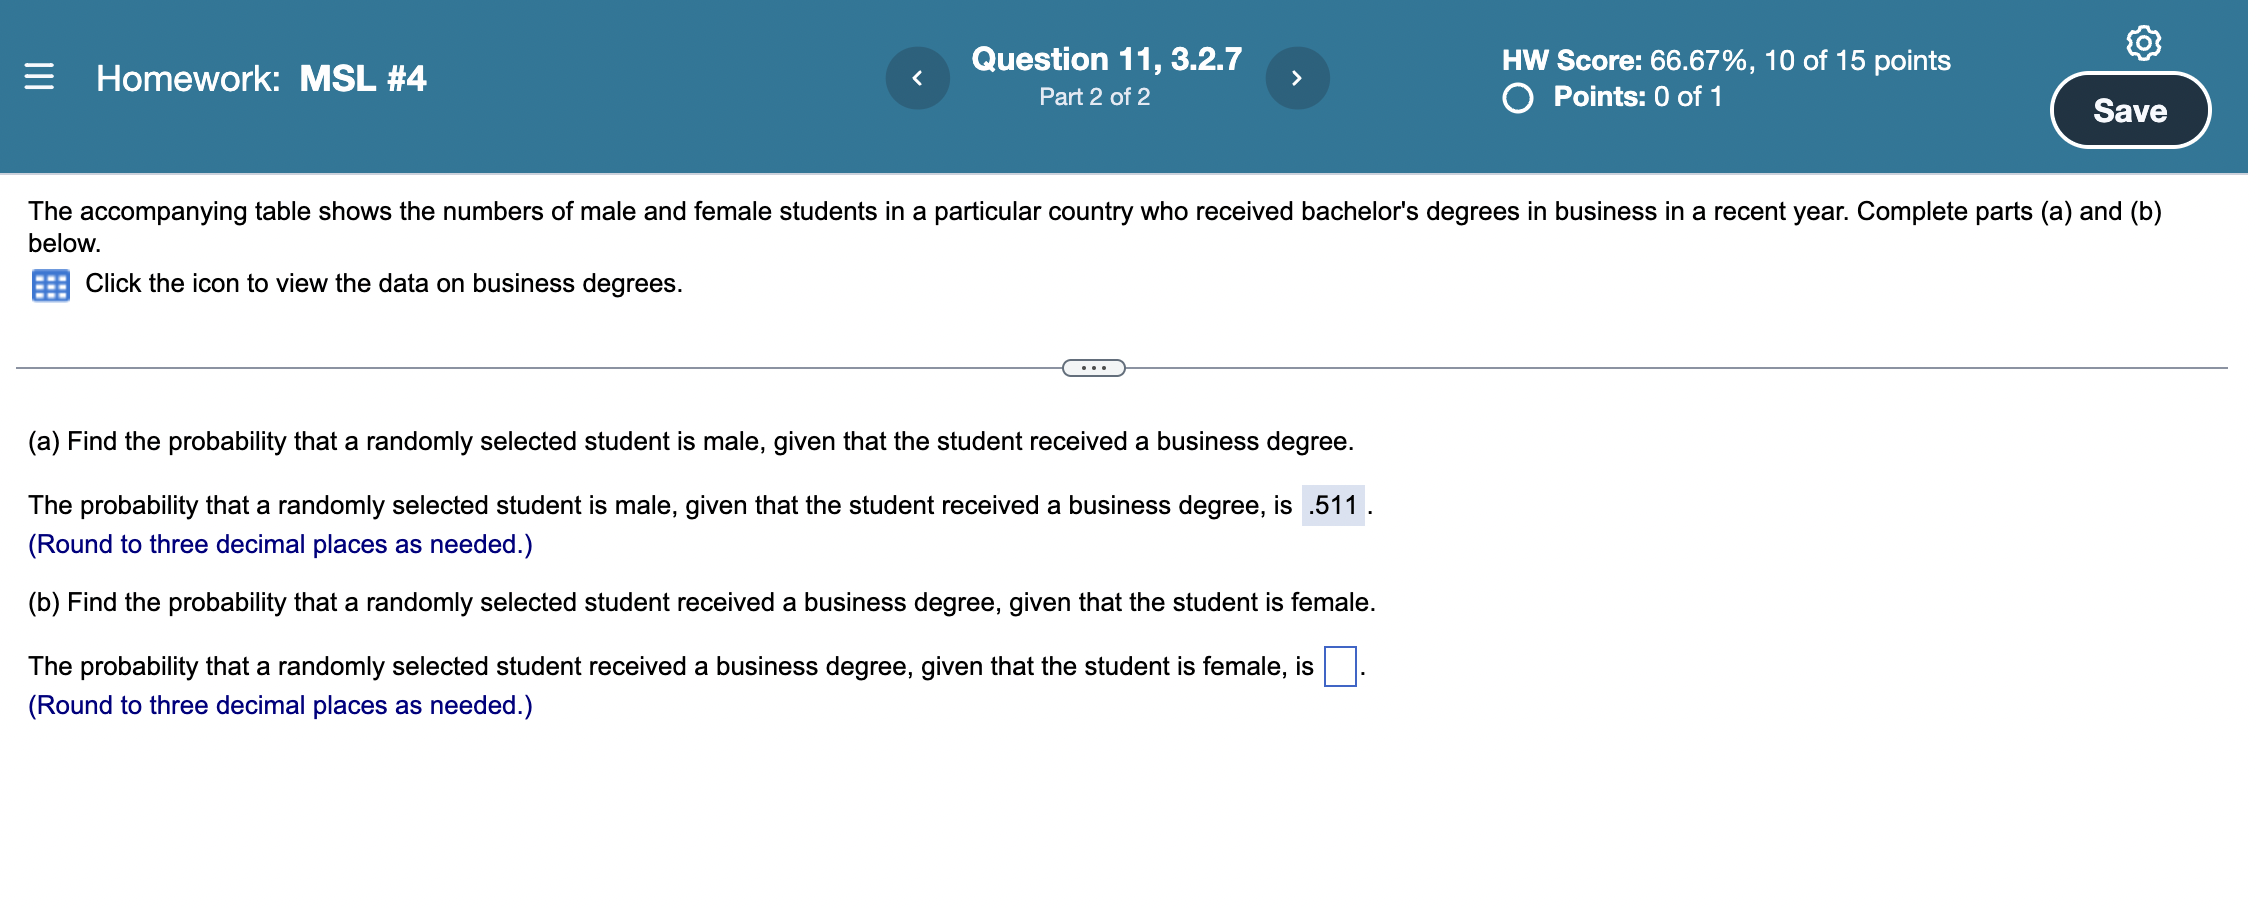The width and height of the screenshot is (2256, 908).
Task: Select the Homework: MSL #4 title
Action: click(260, 78)
